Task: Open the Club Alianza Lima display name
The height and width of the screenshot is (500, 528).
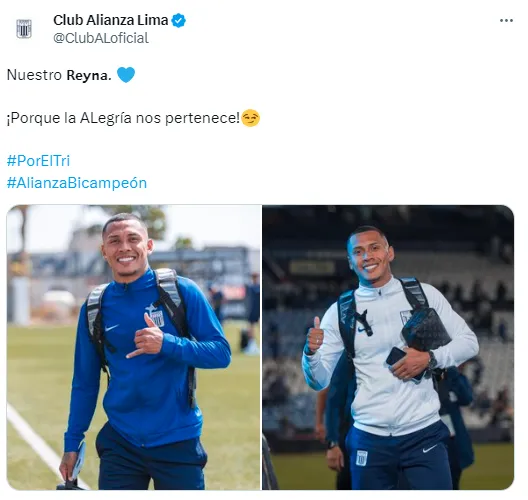Action: [110, 20]
